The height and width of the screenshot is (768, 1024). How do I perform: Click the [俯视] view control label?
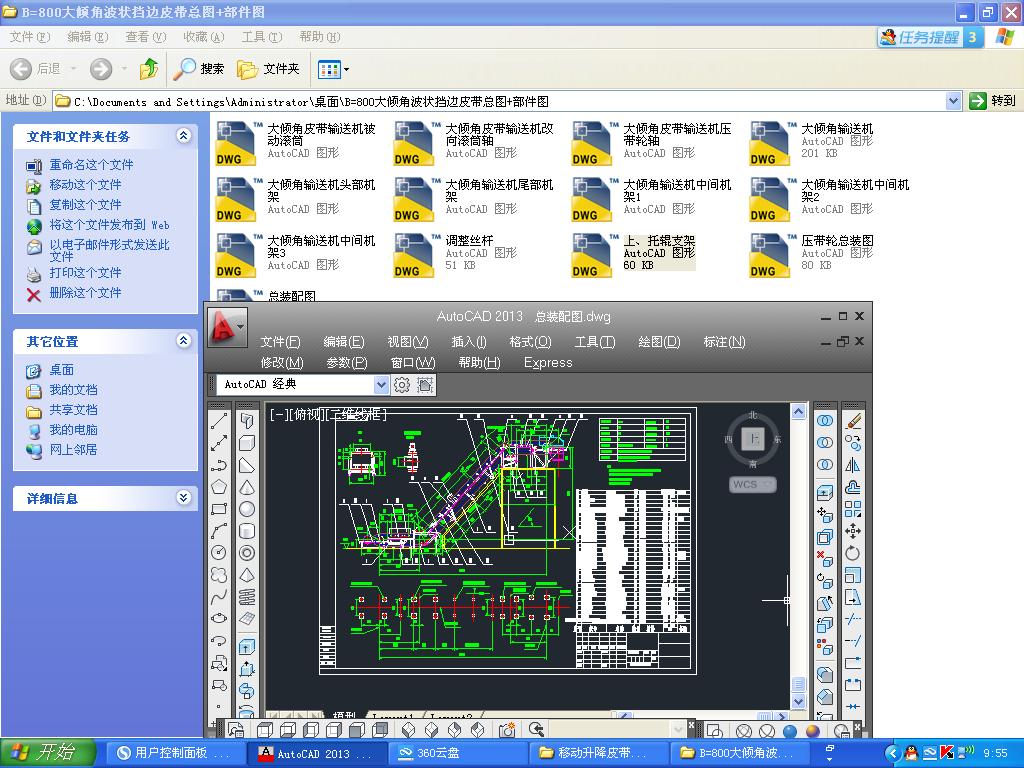tap(308, 414)
